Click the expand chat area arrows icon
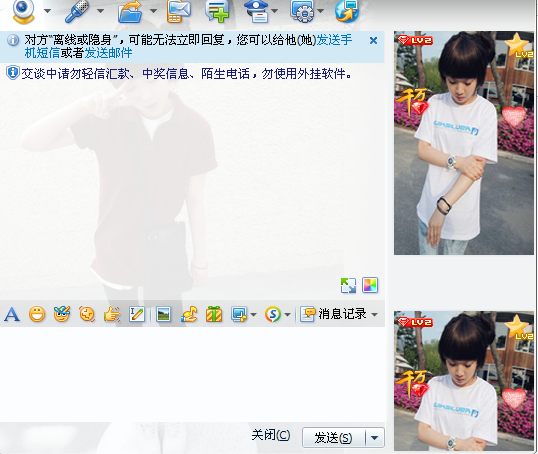 click(348, 285)
